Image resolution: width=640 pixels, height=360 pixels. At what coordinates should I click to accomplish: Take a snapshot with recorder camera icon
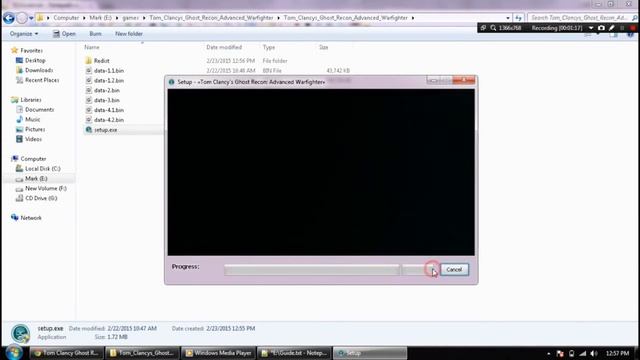click(x=601, y=28)
